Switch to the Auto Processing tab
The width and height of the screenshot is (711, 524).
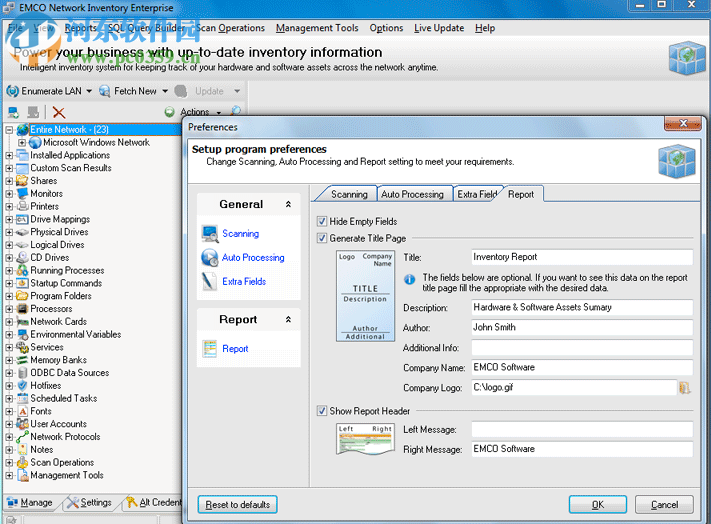click(x=412, y=194)
